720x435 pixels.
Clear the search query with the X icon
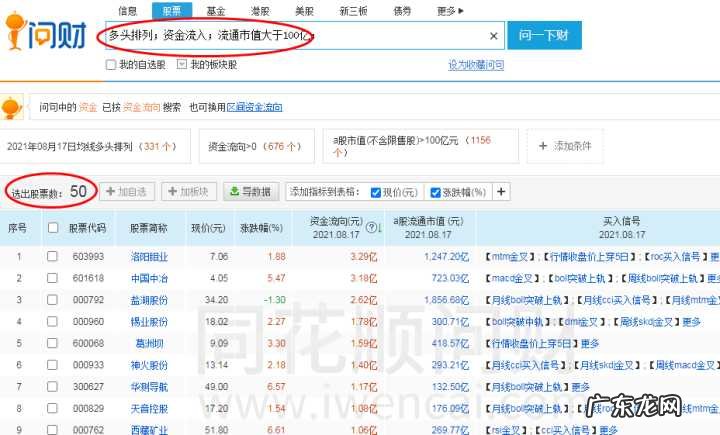pos(494,36)
